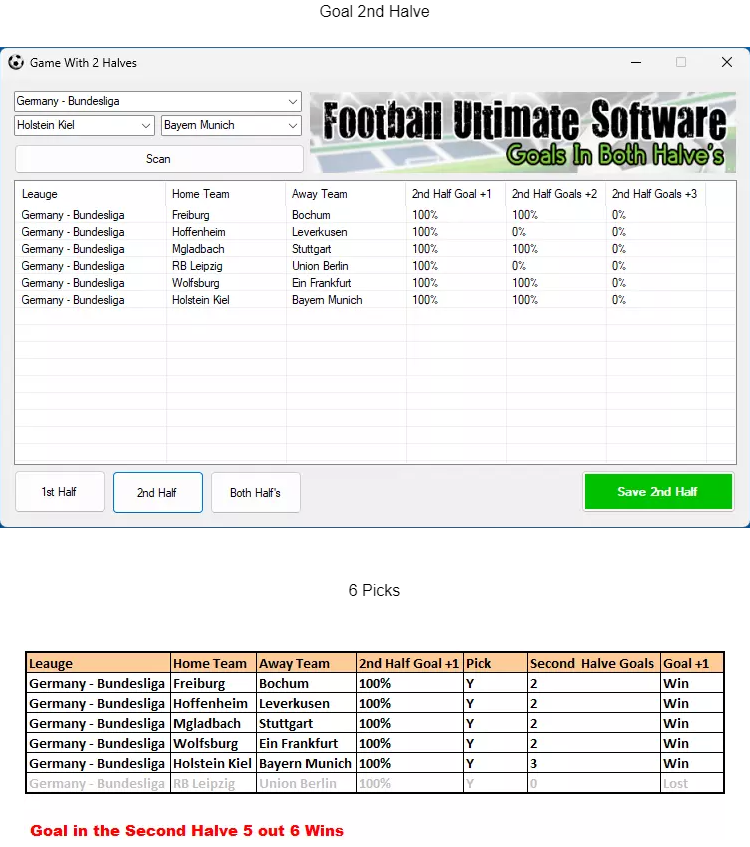This screenshot has height=847, width=750.
Task: Click the Lost result cell in picks table
Action: 693,783
